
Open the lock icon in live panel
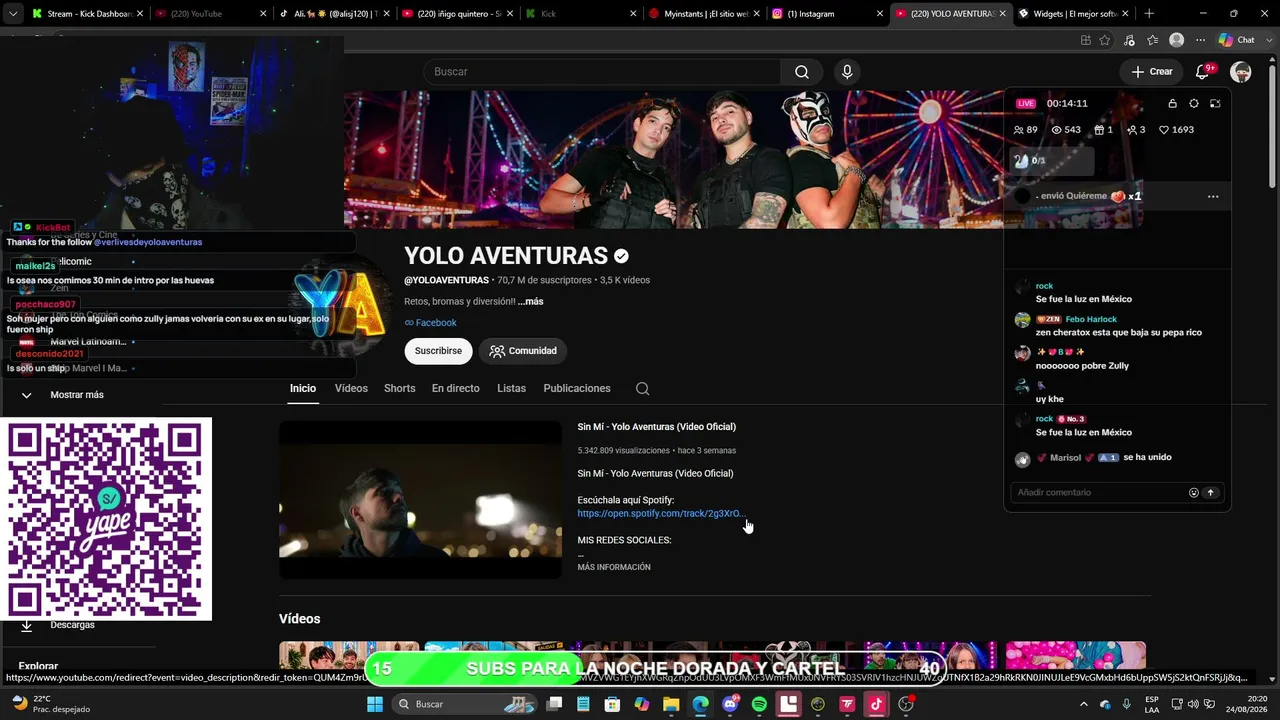[1172, 103]
